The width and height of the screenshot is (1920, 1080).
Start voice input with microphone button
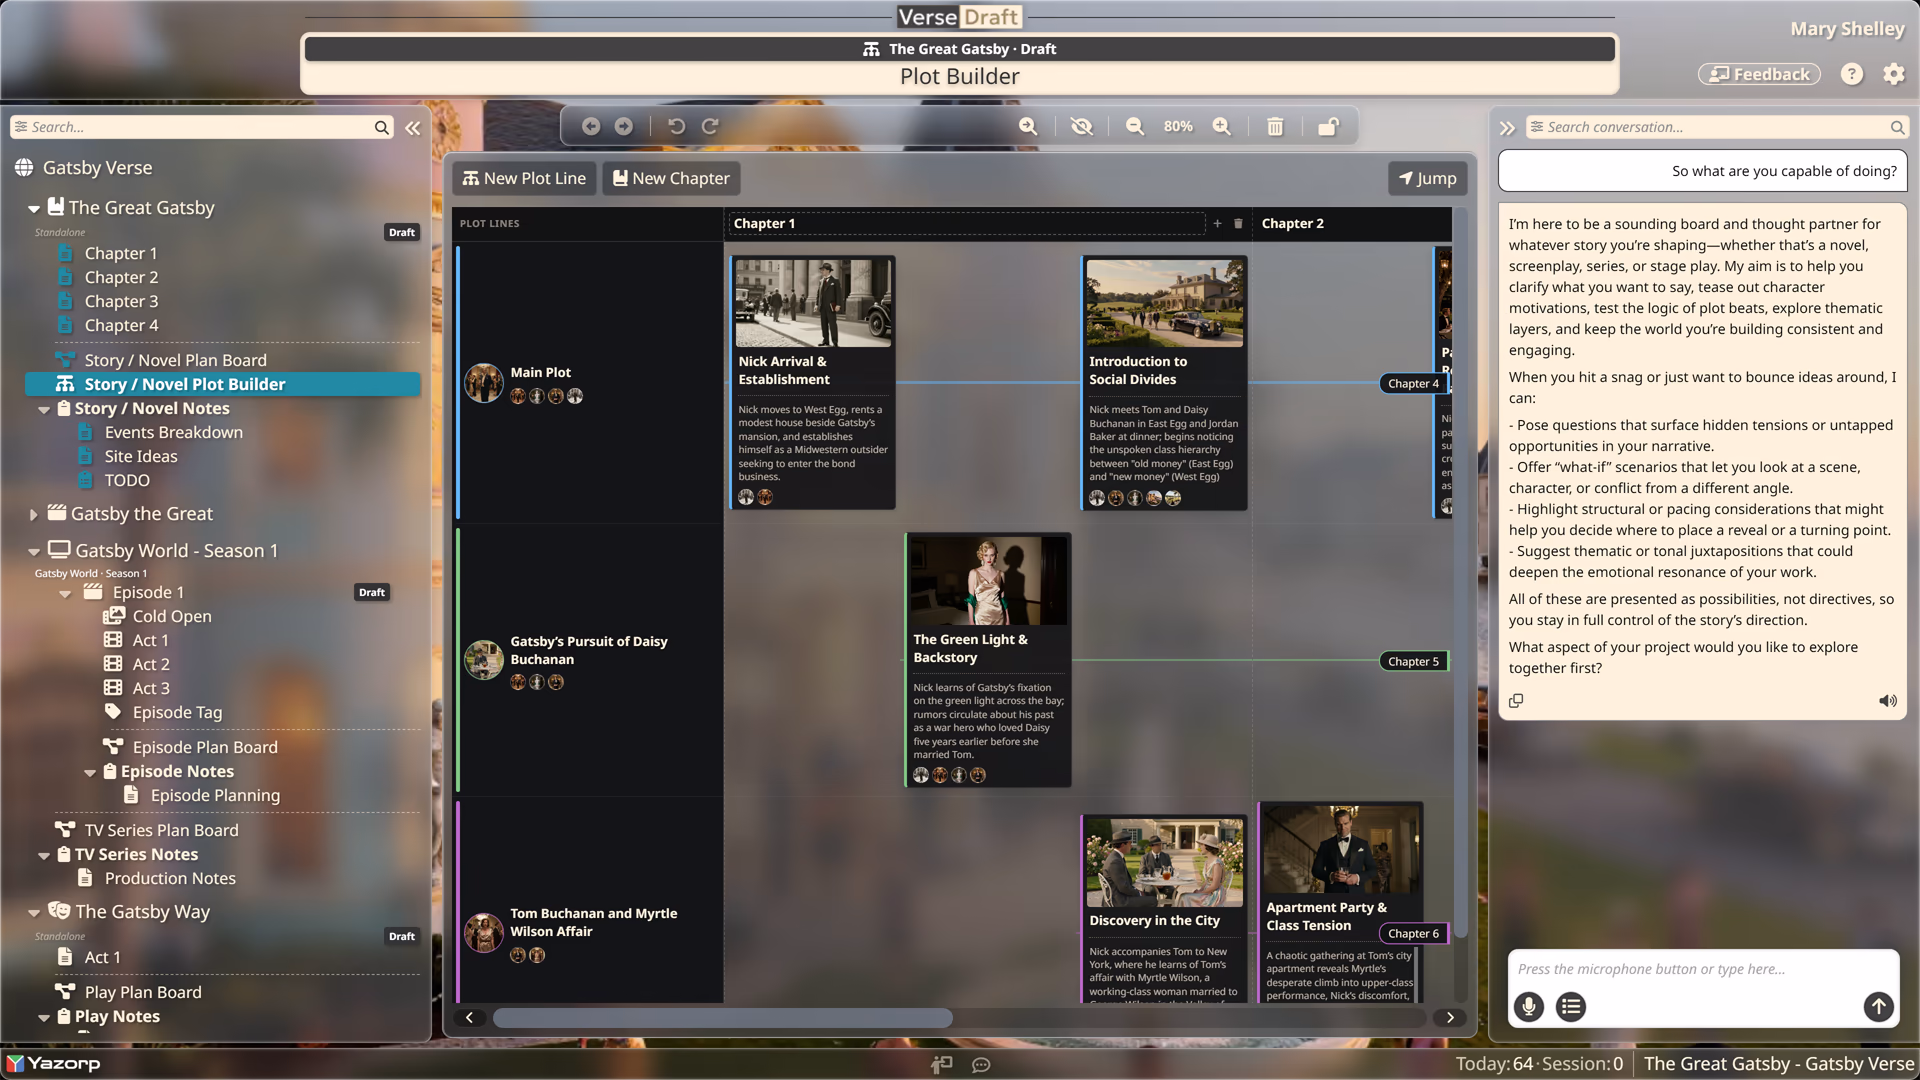(1528, 1006)
